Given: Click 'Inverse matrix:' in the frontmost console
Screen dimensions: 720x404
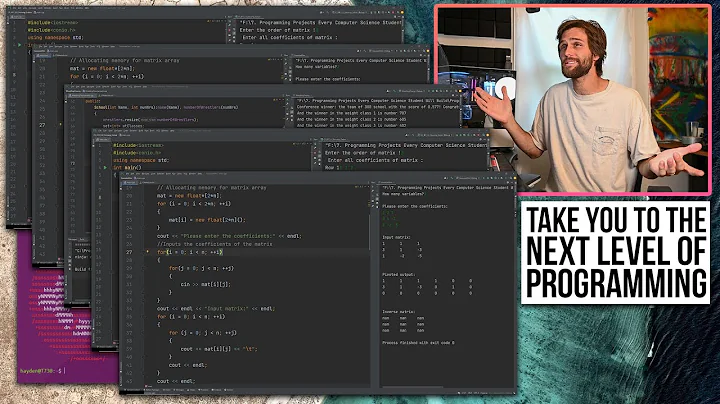Looking at the screenshot, I should point(399,312).
